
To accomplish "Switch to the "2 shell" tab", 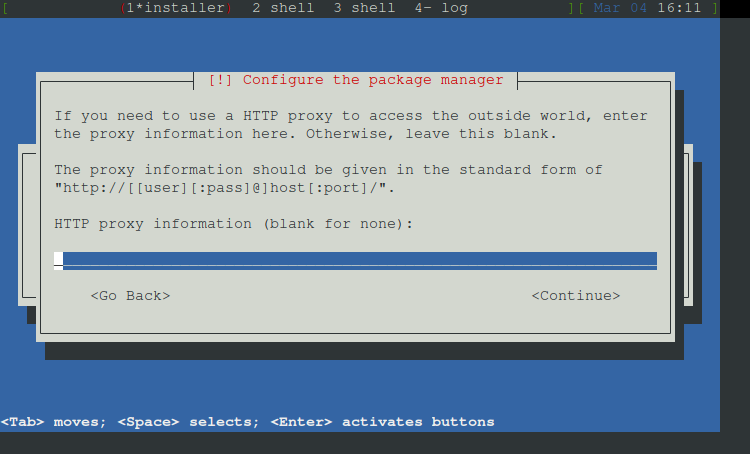I will [283, 8].
